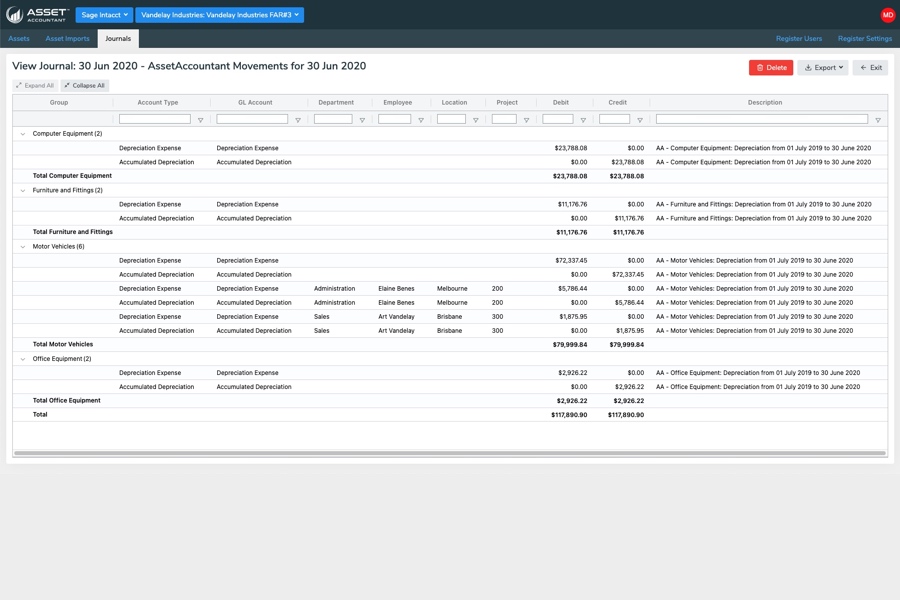Click the Description filter input field
This screenshot has height=600, width=900.
[x=761, y=119]
